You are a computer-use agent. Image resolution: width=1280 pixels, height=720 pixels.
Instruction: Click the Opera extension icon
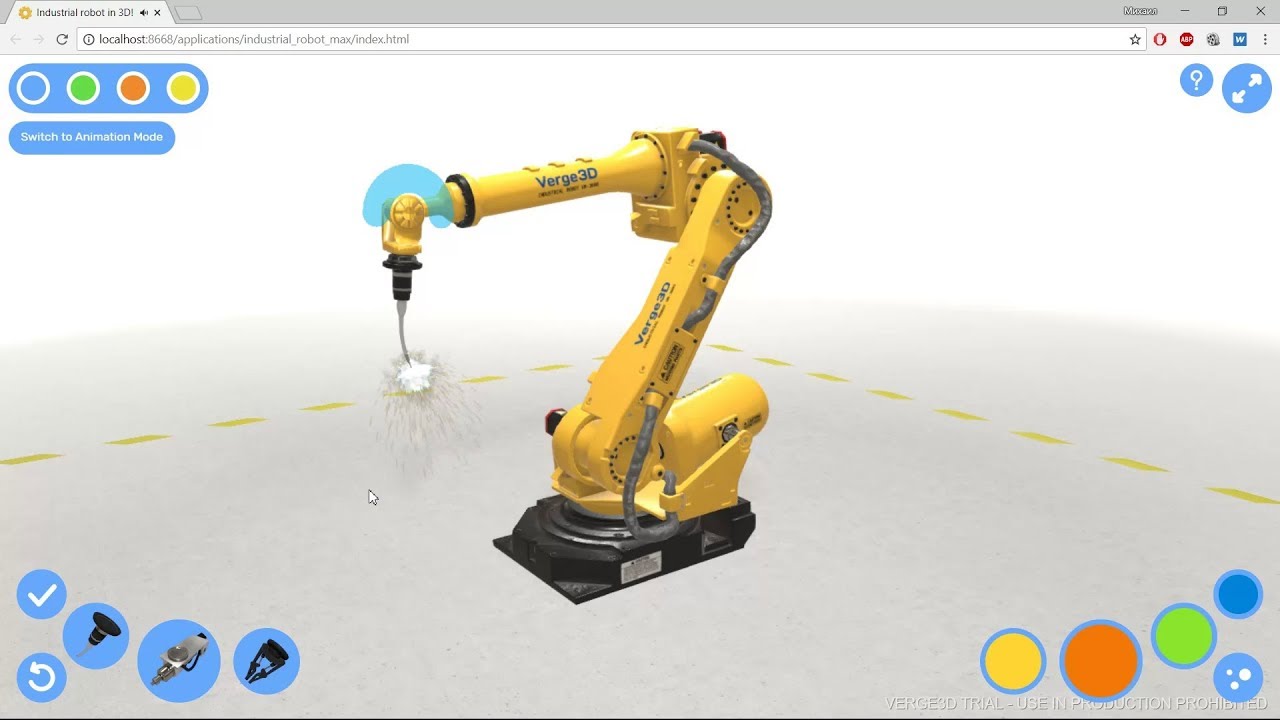(1160, 39)
